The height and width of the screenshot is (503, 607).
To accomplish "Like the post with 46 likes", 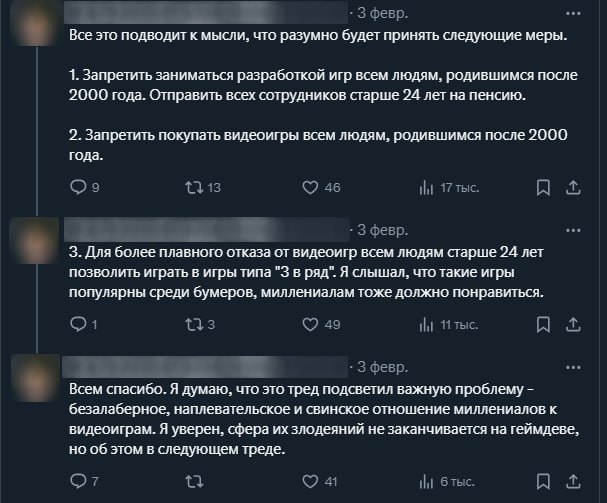I will [310, 186].
